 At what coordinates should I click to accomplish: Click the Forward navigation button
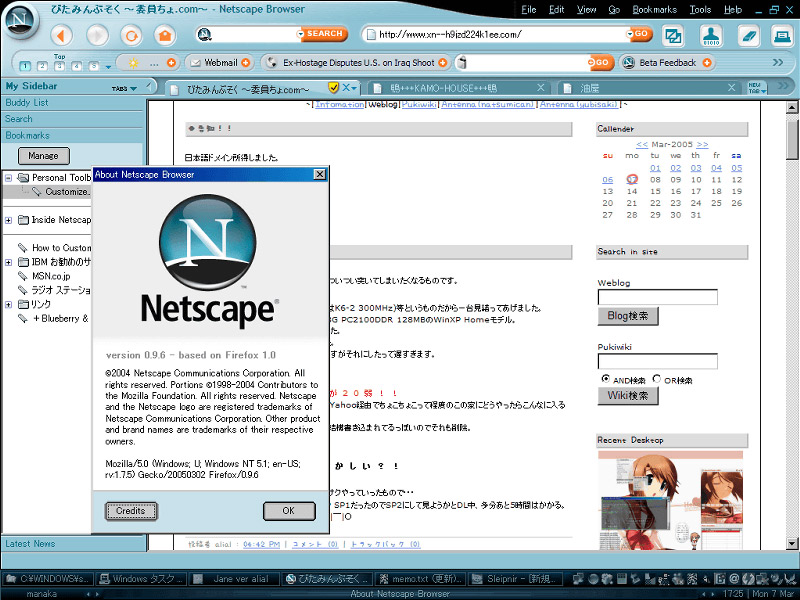(97, 35)
